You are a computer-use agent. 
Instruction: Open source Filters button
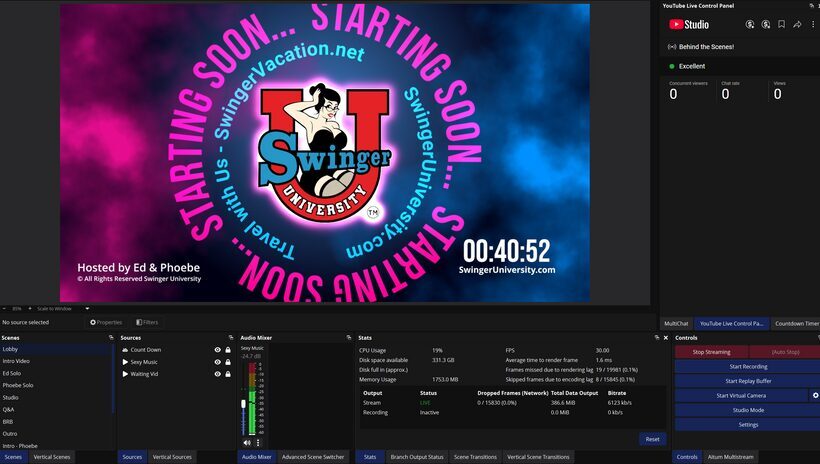[x=147, y=322]
